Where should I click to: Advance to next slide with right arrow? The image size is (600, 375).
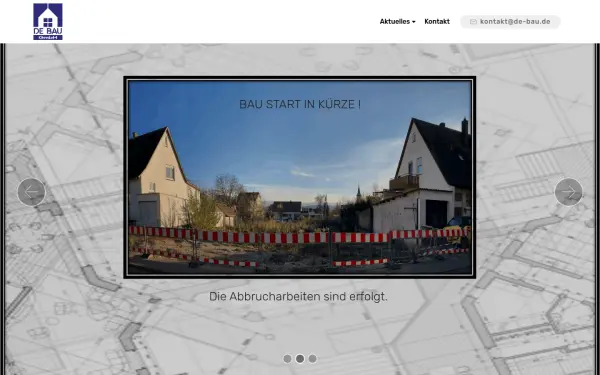click(569, 192)
